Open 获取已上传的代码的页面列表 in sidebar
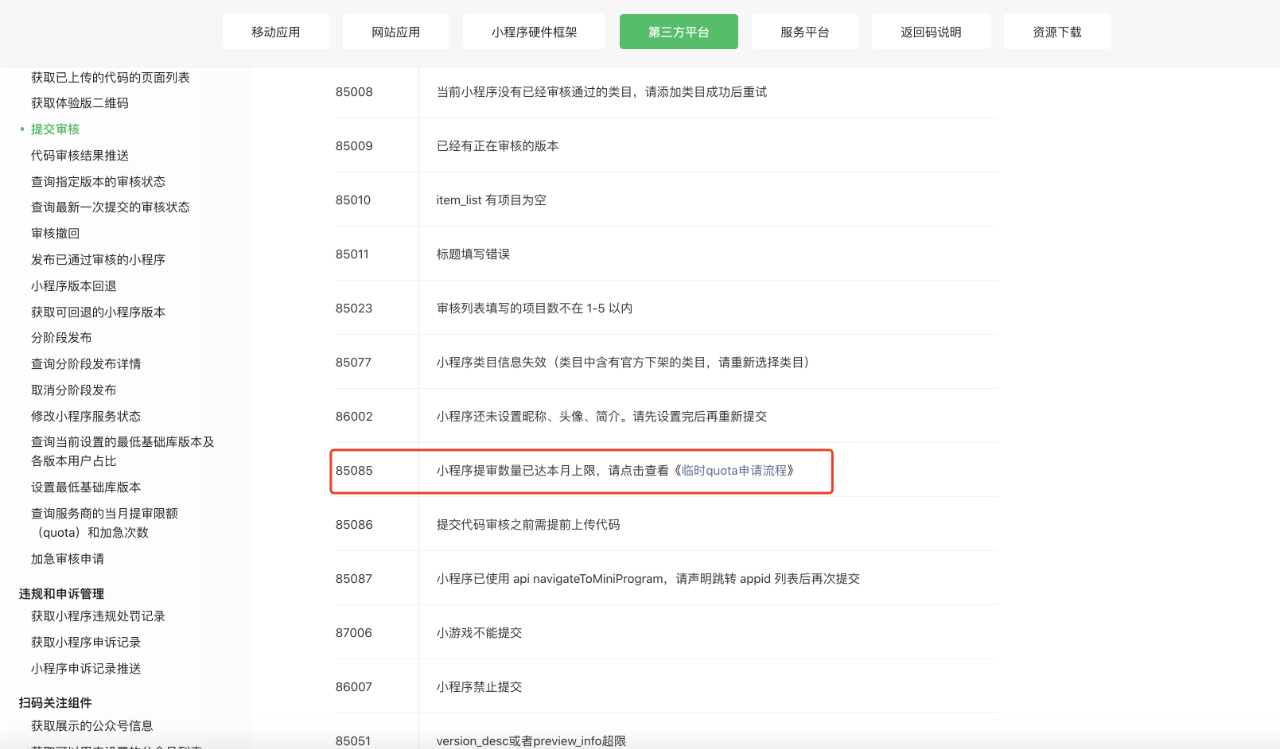Viewport: 1280px width, 749px height. (110, 77)
